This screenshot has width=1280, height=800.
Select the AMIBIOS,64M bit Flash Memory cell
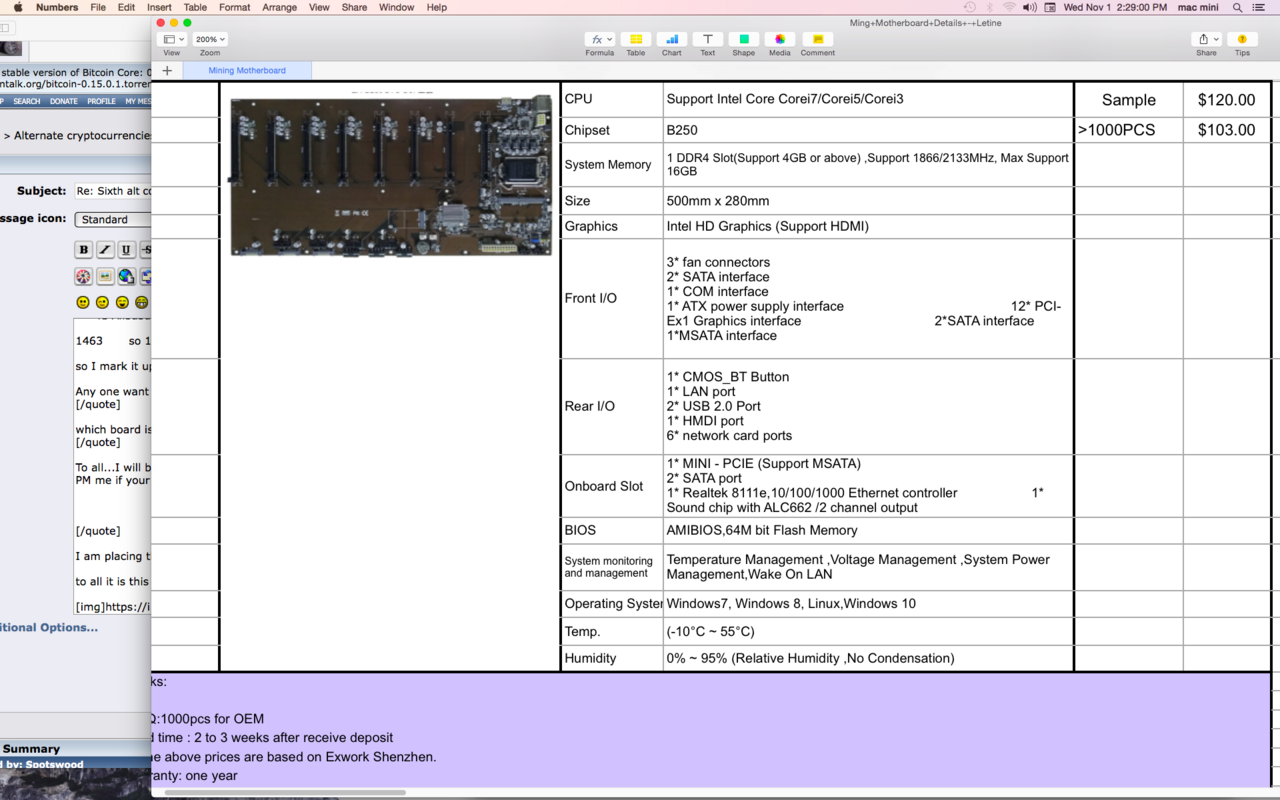(868, 530)
